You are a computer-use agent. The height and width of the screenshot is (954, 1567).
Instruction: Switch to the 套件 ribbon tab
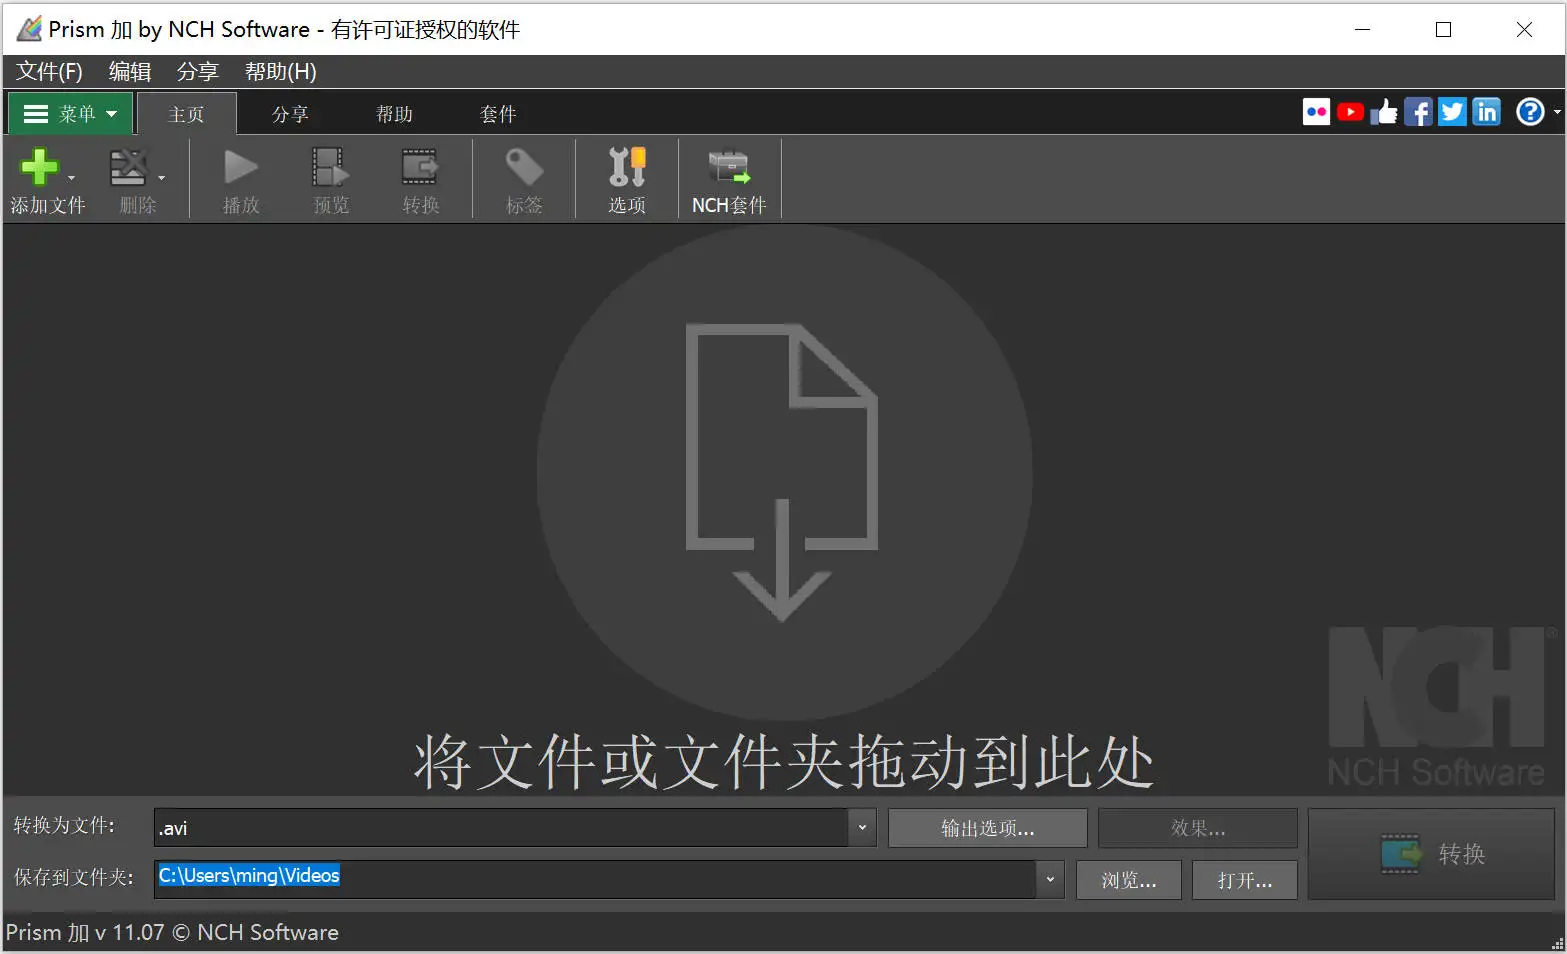pyautogui.click(x=498, y=114)
